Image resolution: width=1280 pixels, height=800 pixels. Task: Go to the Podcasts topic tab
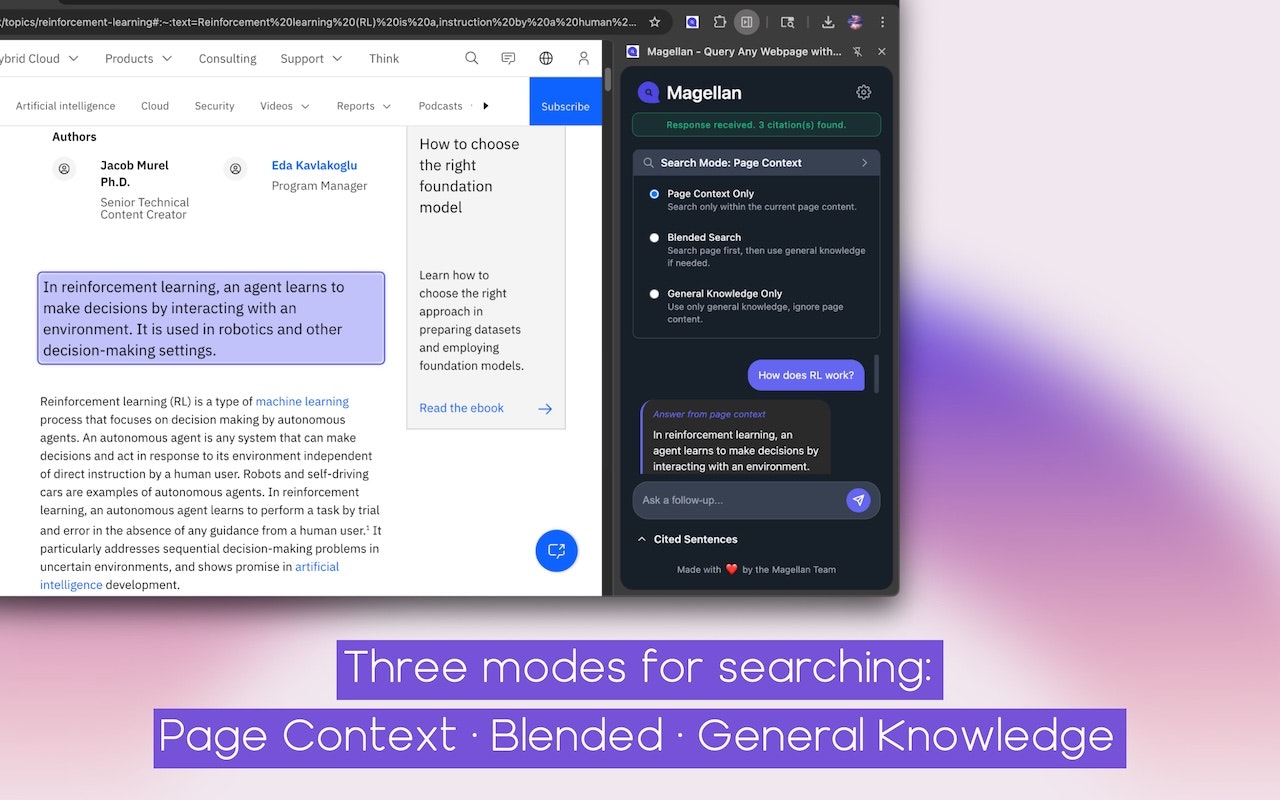441,106
